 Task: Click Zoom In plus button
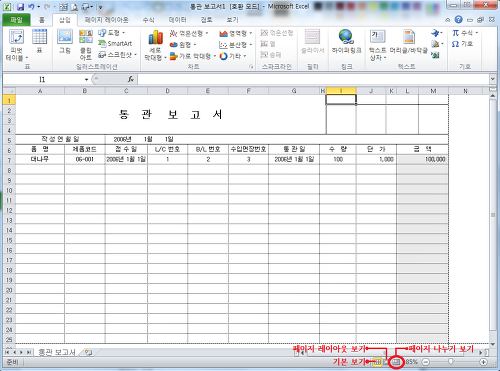(x=483, y=362)
